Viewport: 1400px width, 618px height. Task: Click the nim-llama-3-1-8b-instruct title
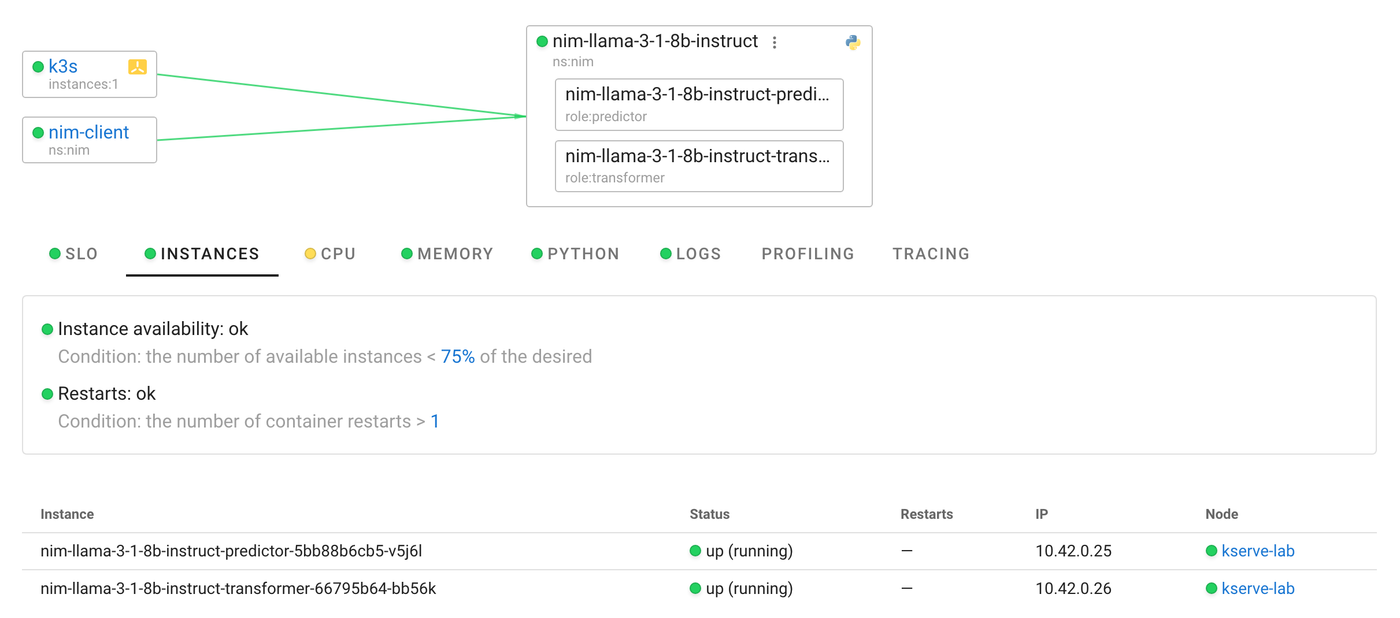(x=655, y=41)
